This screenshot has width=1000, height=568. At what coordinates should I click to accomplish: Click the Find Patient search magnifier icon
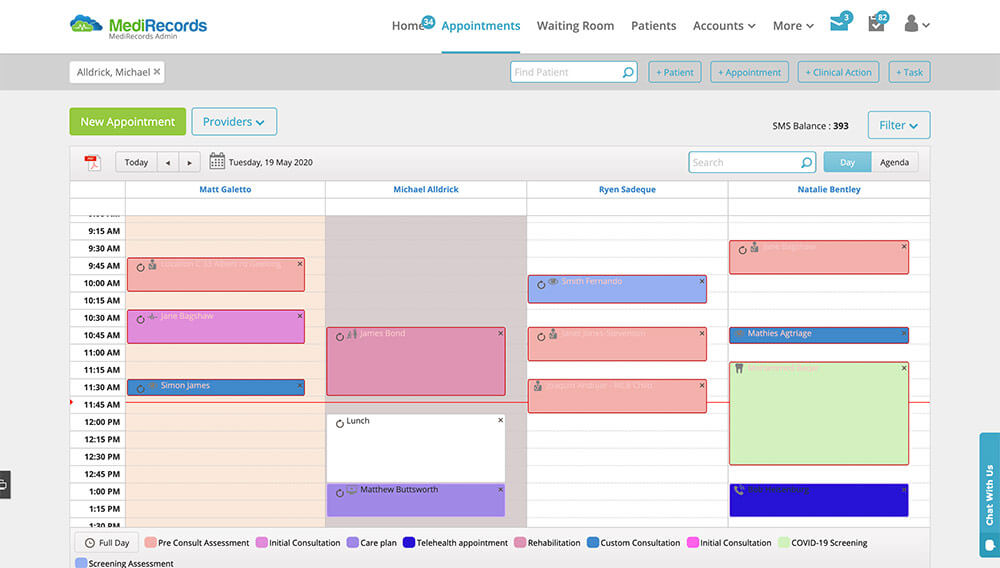tap(628, 72)
